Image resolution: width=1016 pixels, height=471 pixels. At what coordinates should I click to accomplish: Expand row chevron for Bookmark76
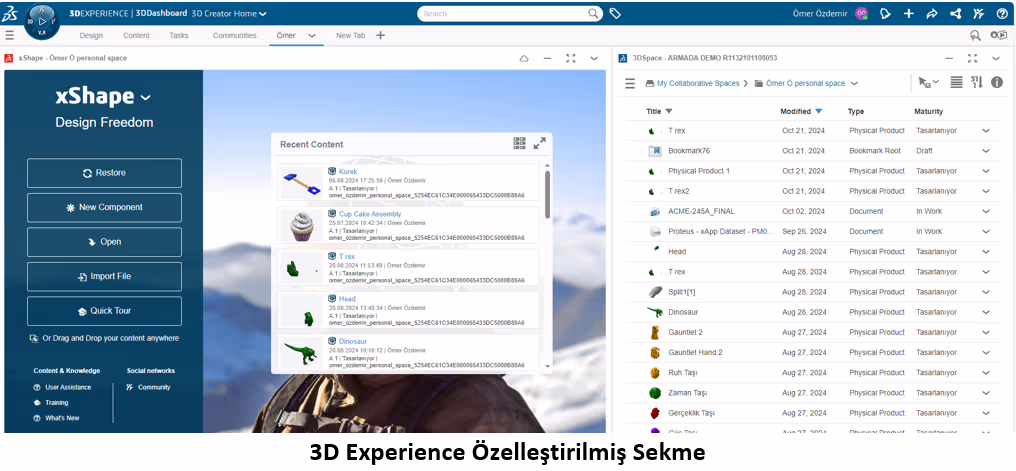point(986,151)
